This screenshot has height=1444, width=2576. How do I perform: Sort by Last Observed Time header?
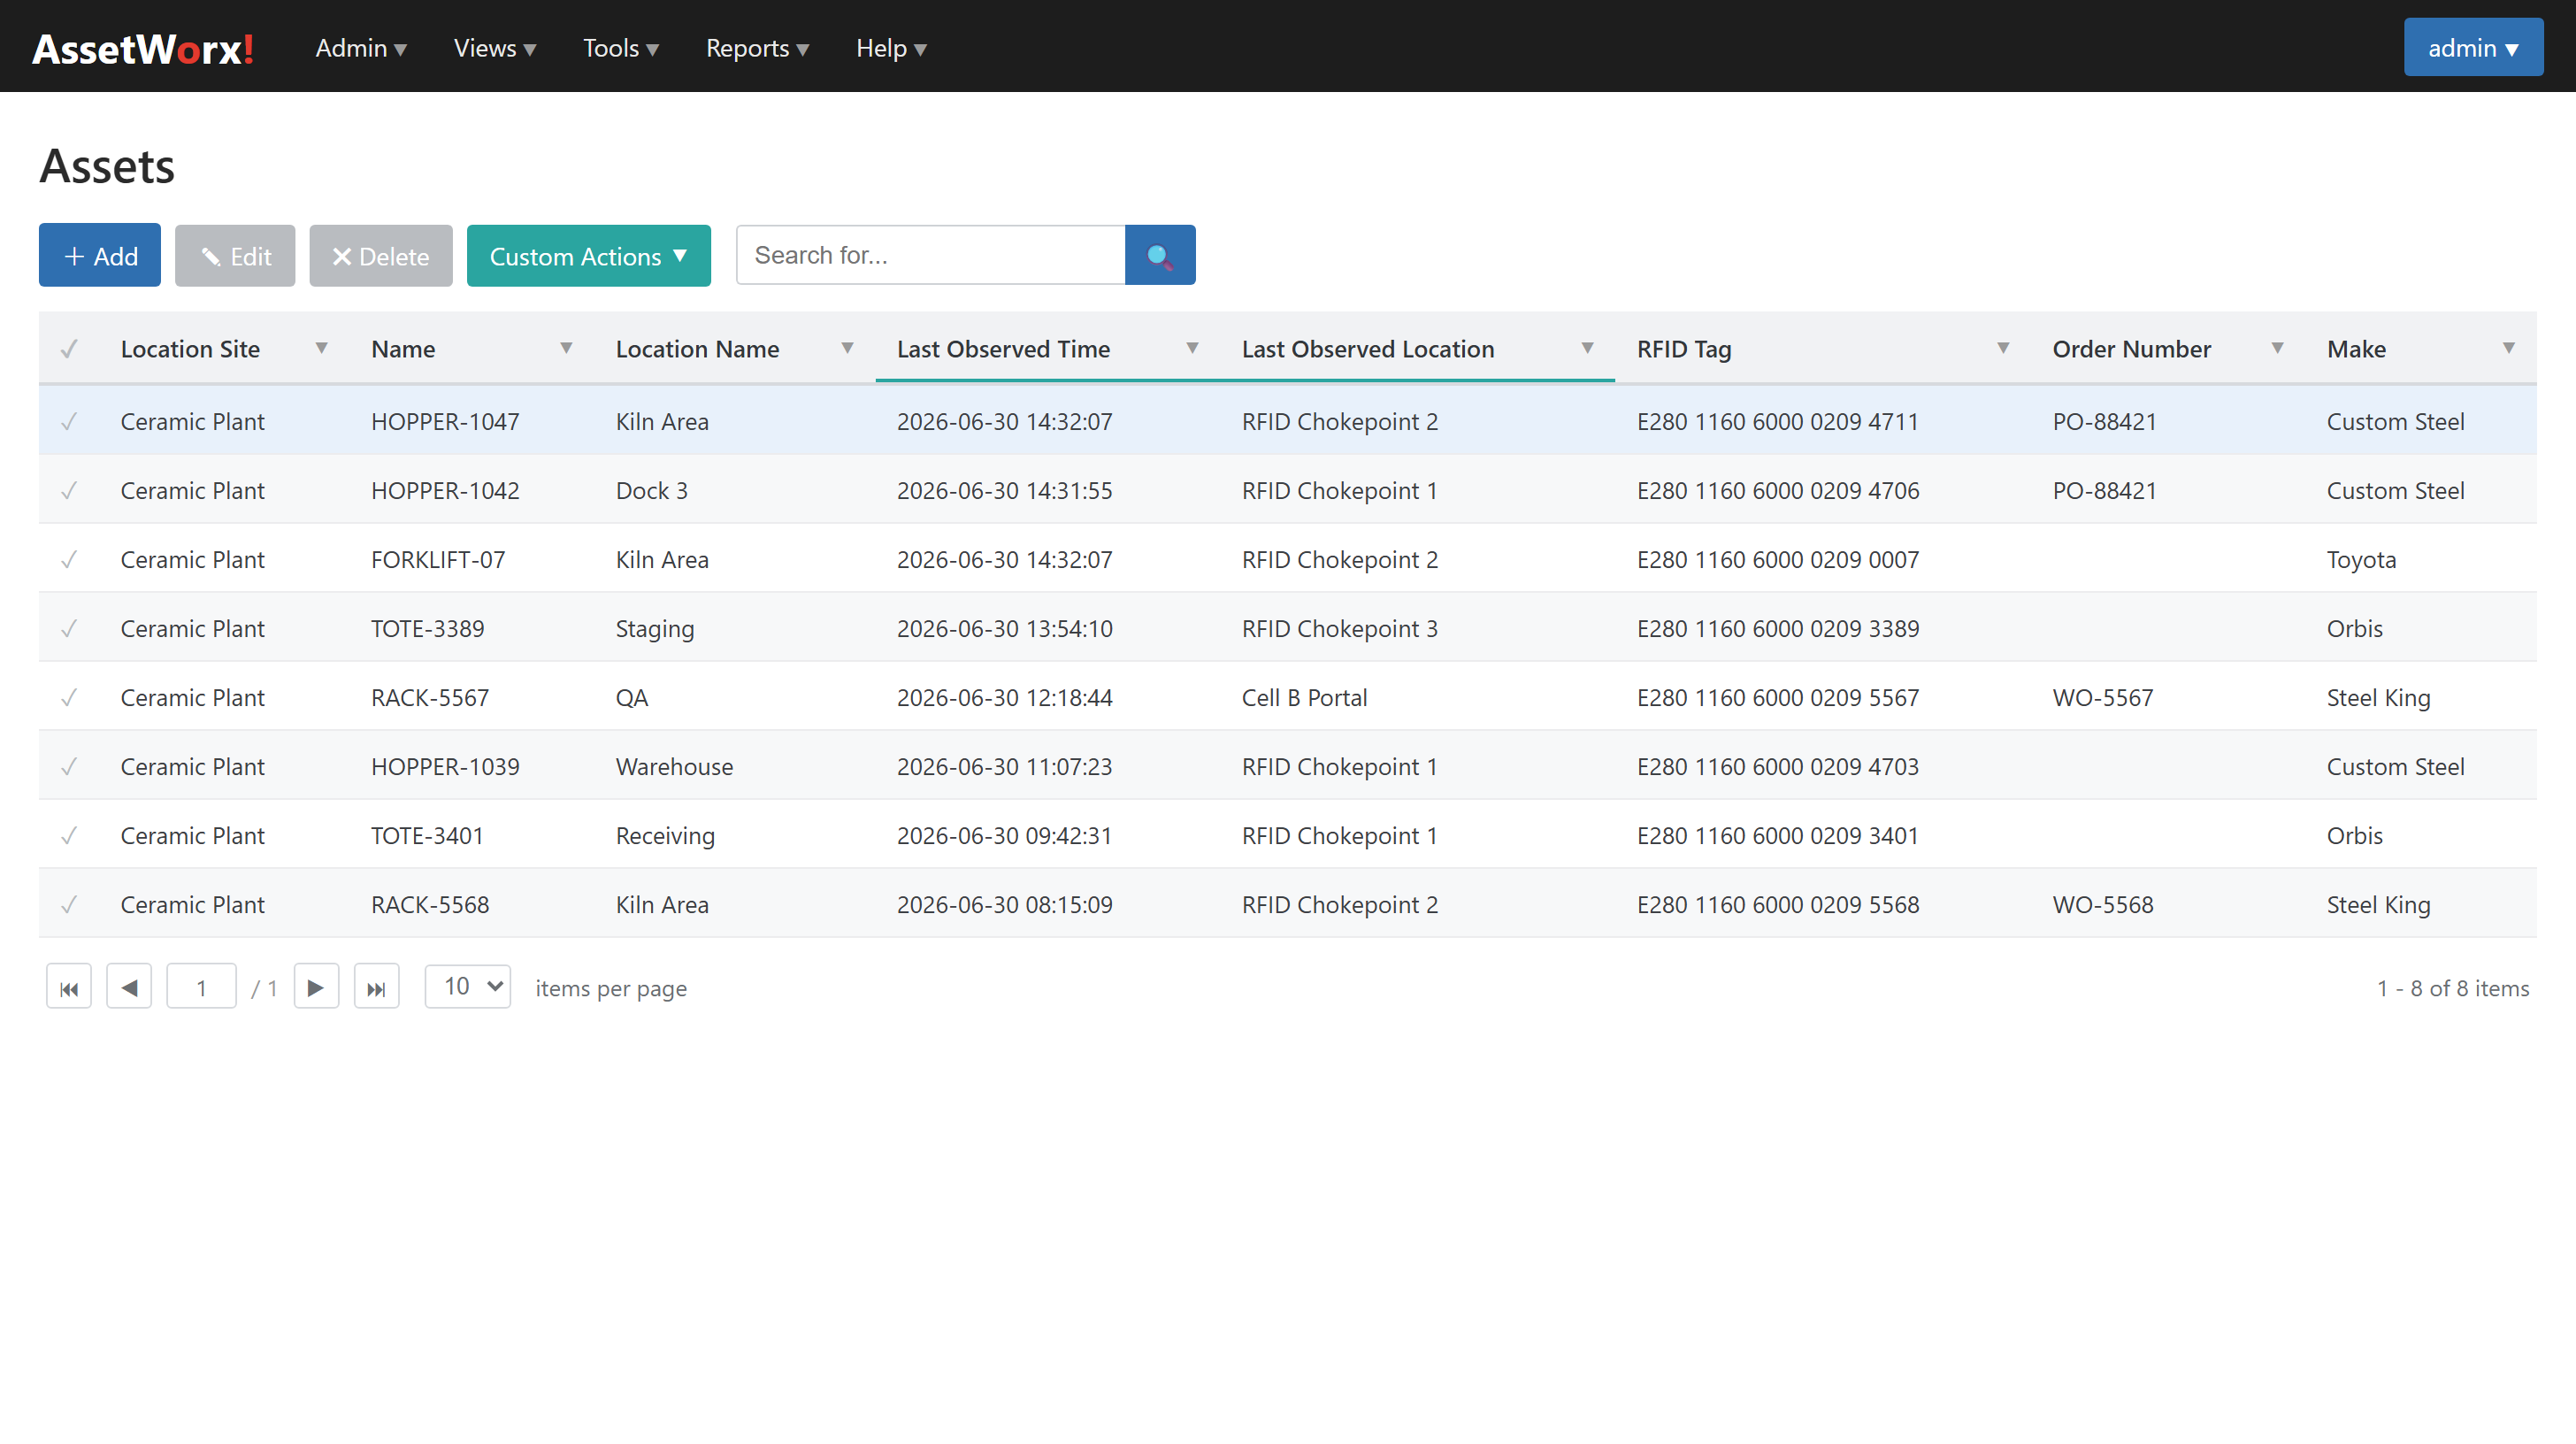coord(1003,349)
